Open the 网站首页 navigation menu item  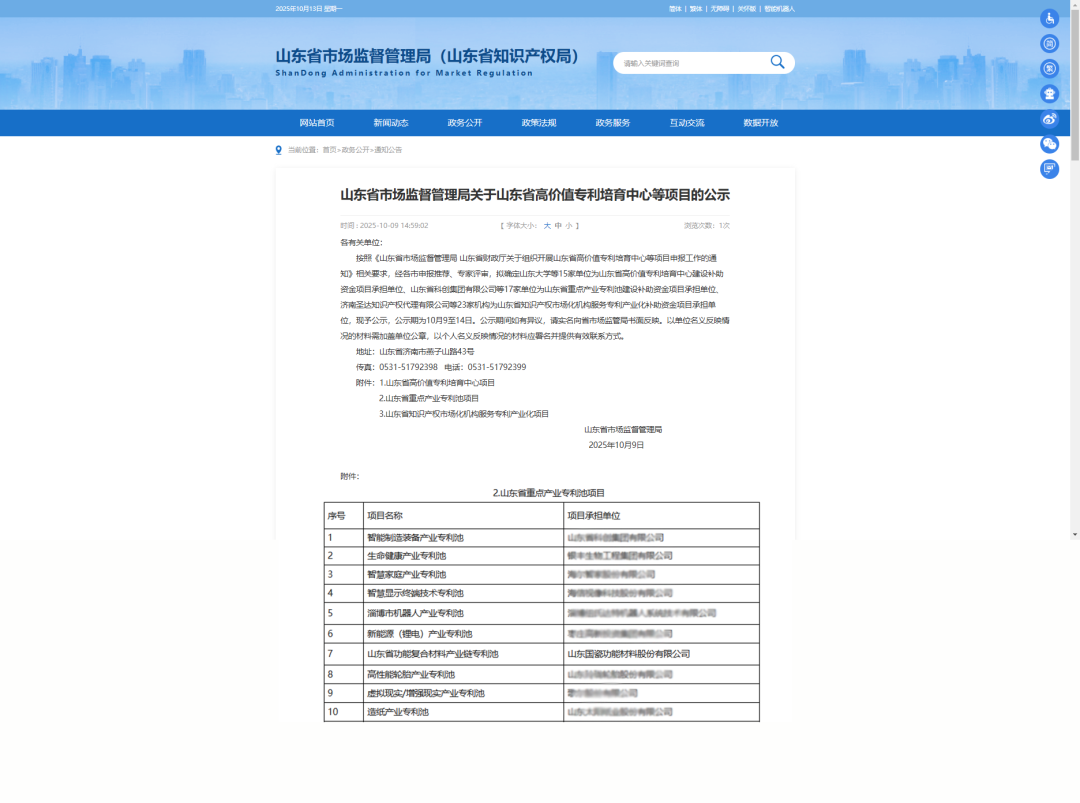coord(317,123)
